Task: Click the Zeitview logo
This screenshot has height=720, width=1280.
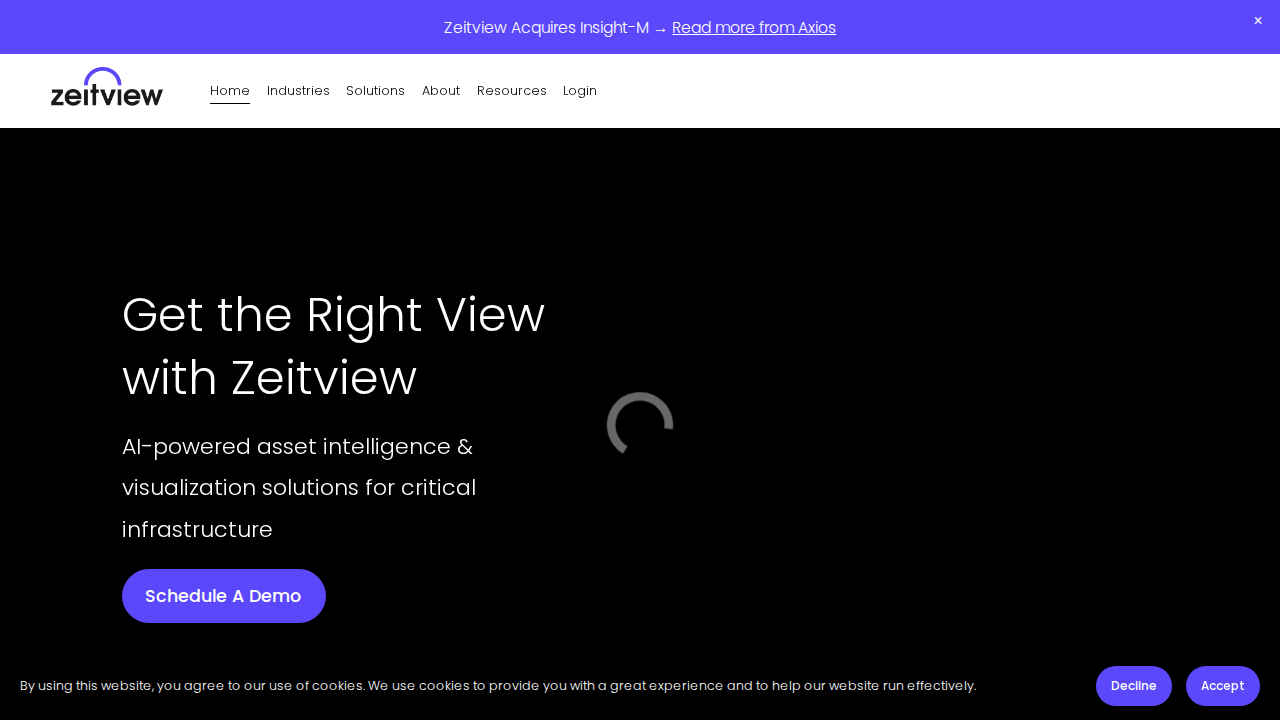Action: tap(106, 88)
